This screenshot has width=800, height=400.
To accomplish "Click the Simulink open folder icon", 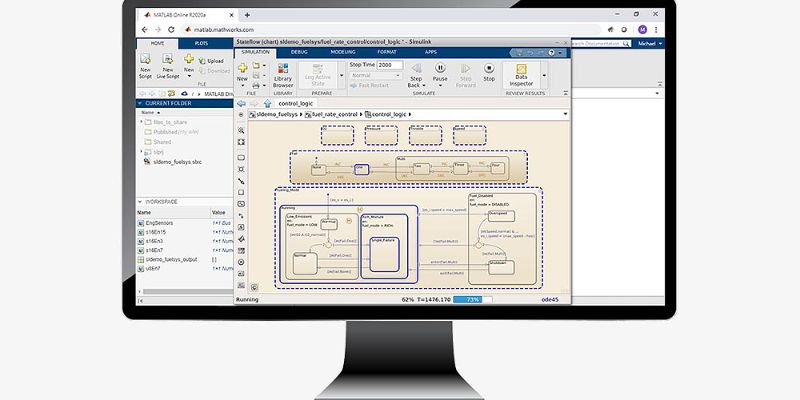I will point(256,66).
